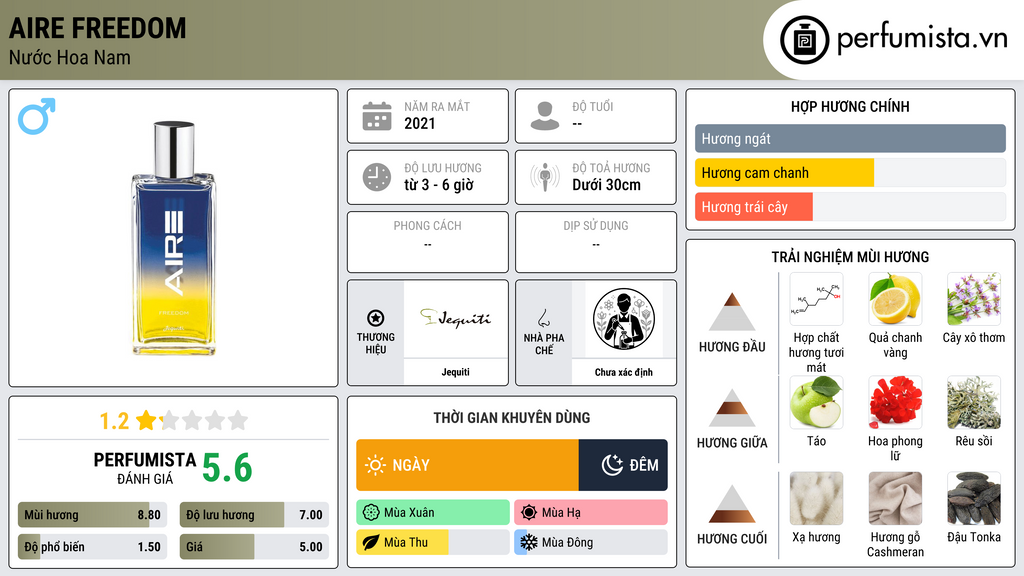This screenshot has height=576, width=1024.
Task: Click the 'PHONG CÁCH' style box
Action: [428, 242]
